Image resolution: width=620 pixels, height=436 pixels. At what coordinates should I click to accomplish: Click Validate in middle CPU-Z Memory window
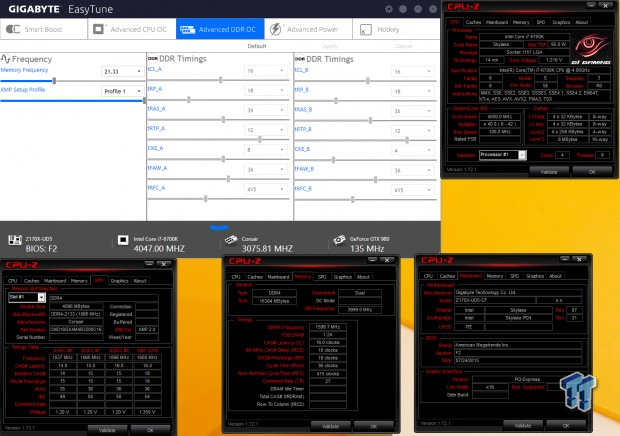point(331,427)
